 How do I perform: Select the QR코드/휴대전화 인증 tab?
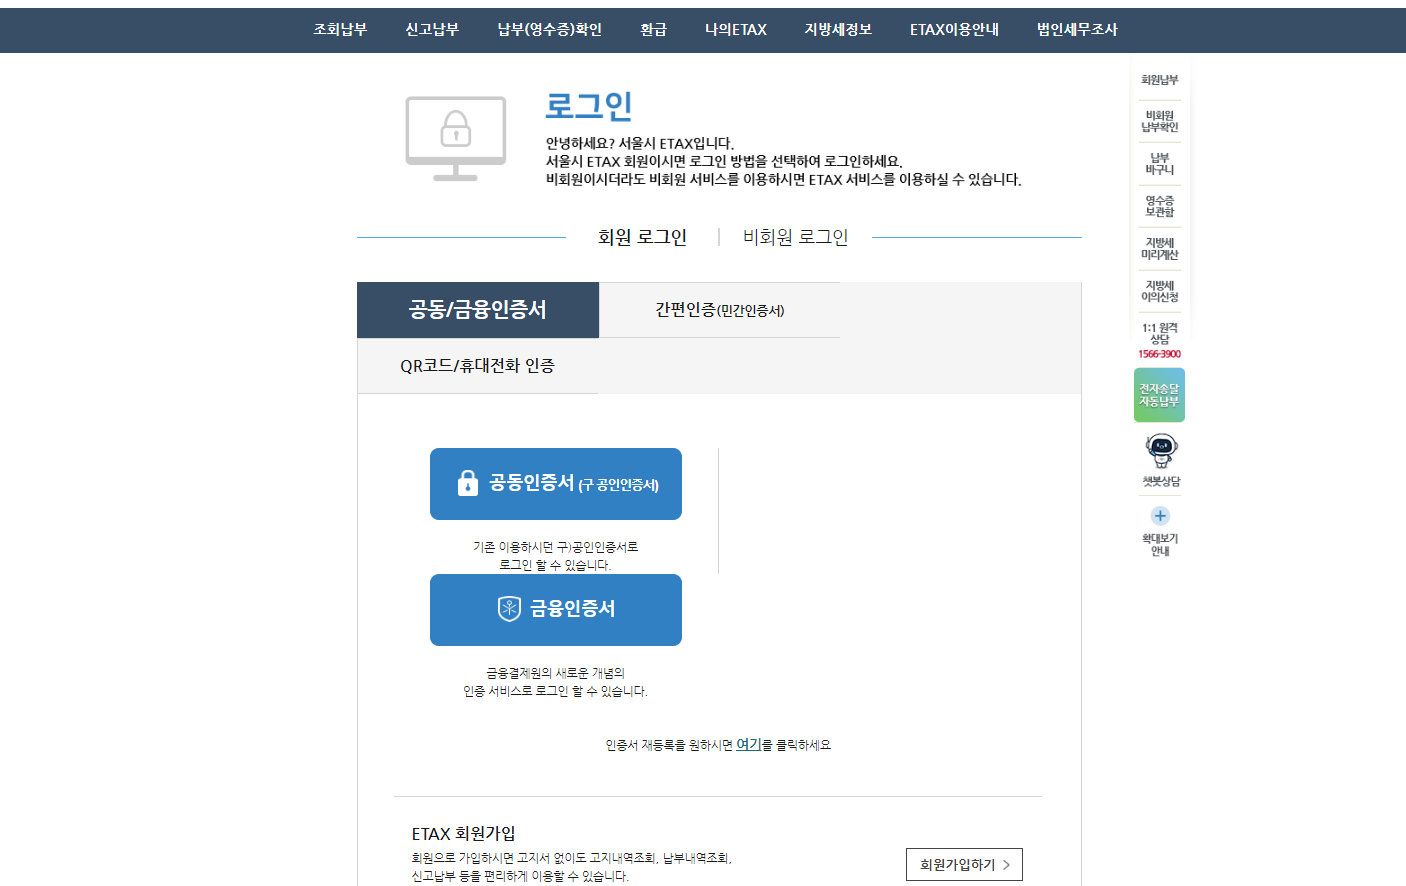click(x=478, y=366)
